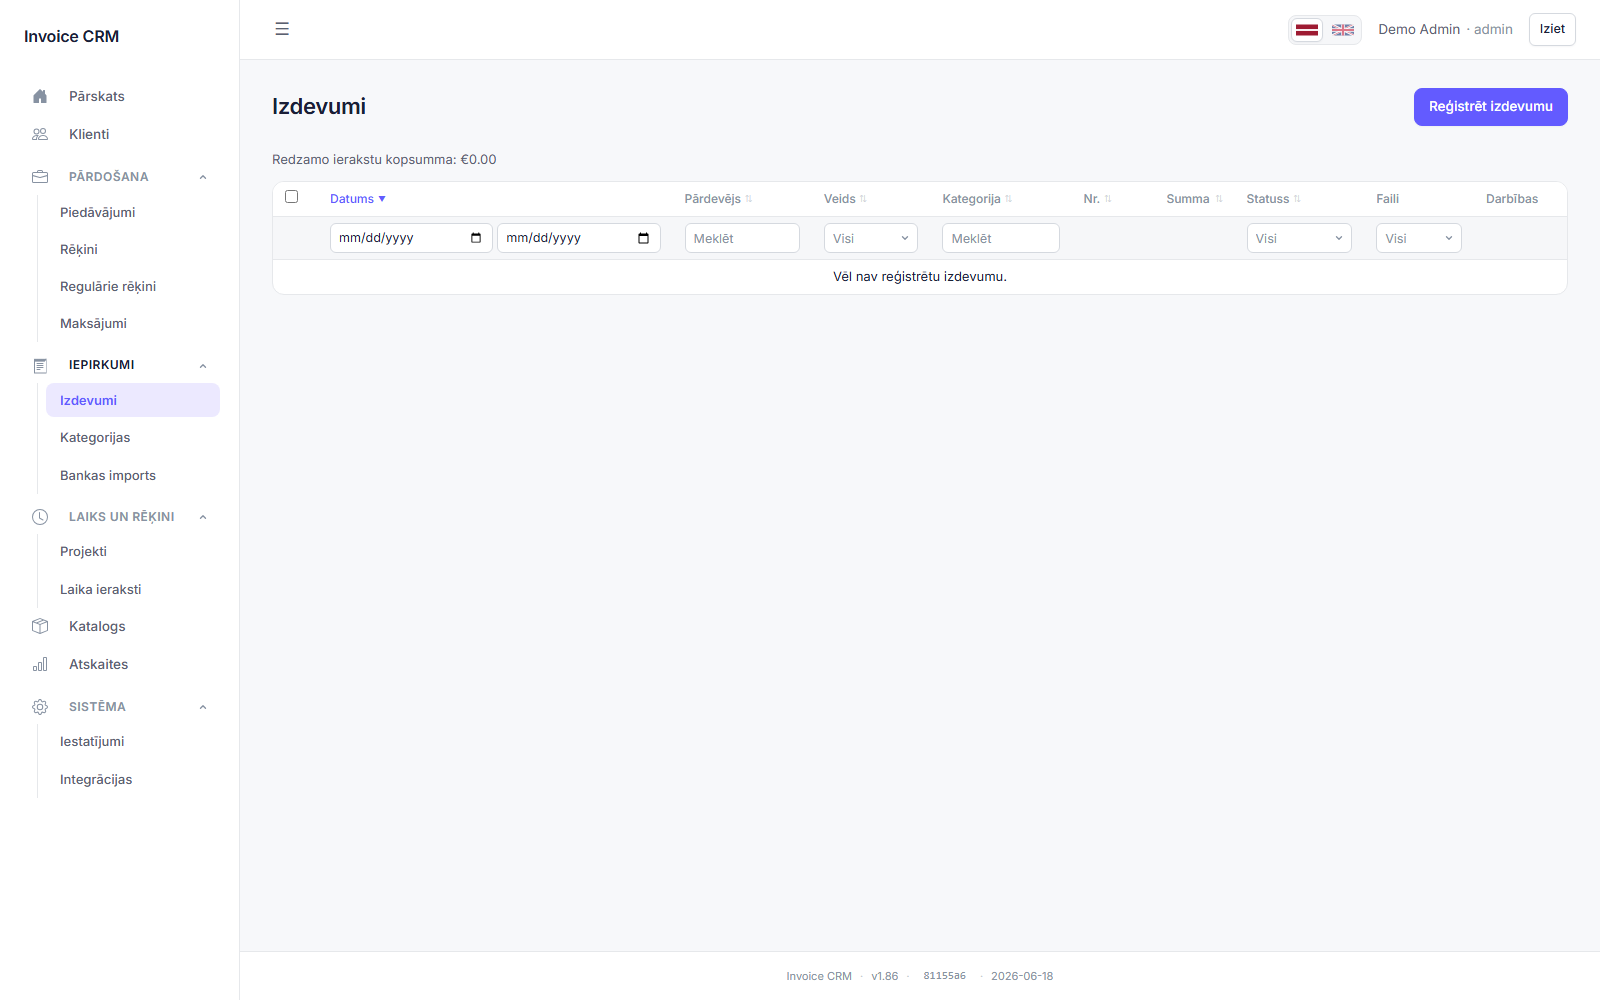Open Klienti in sidebar
Screen dimensions: 1600x1000
pos(89,134)
